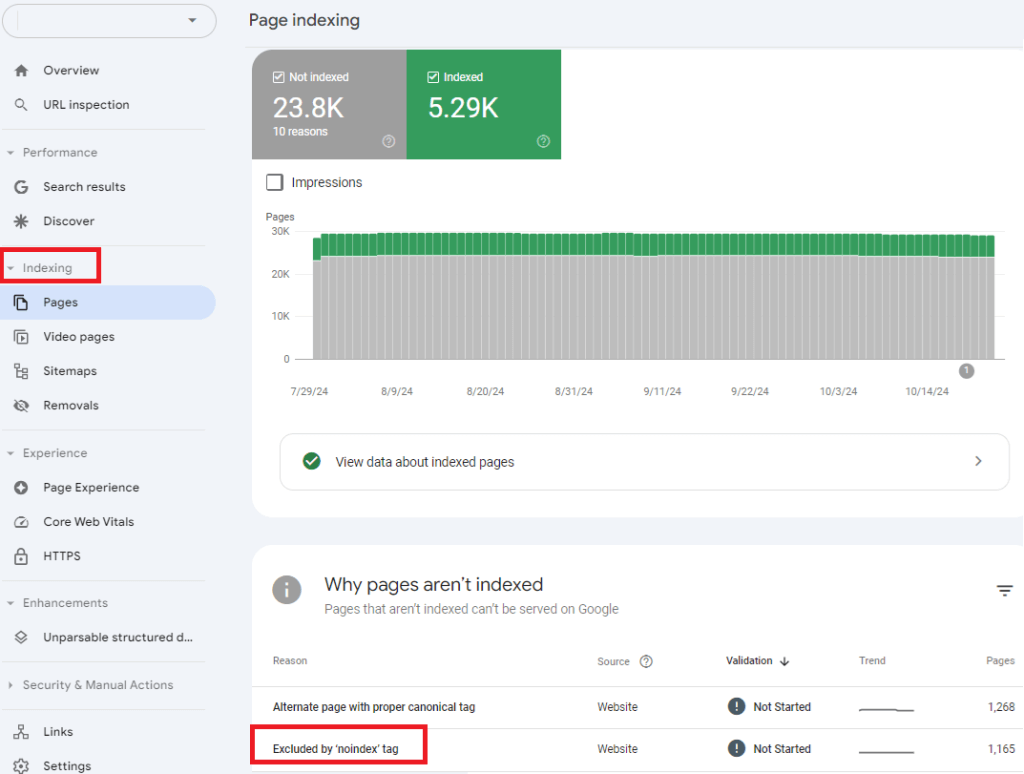Select the Overview home icon

20,70
